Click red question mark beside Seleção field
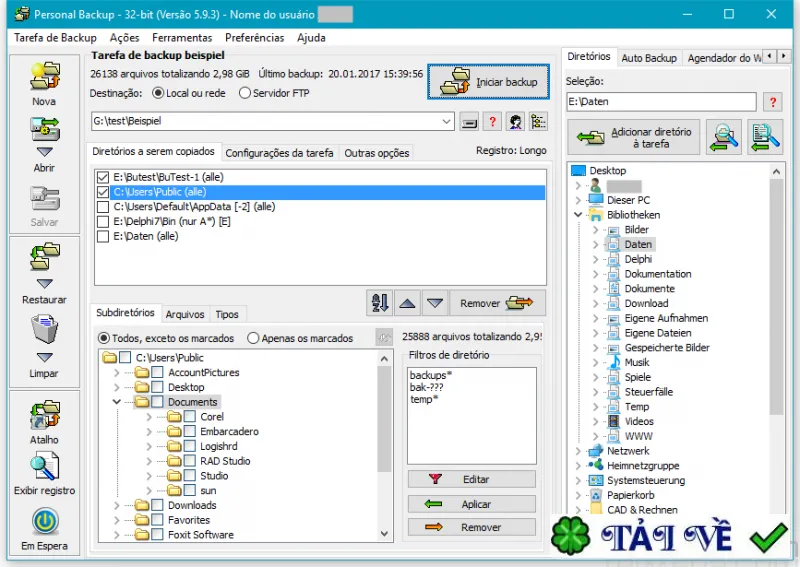 (x=773, y=102)
